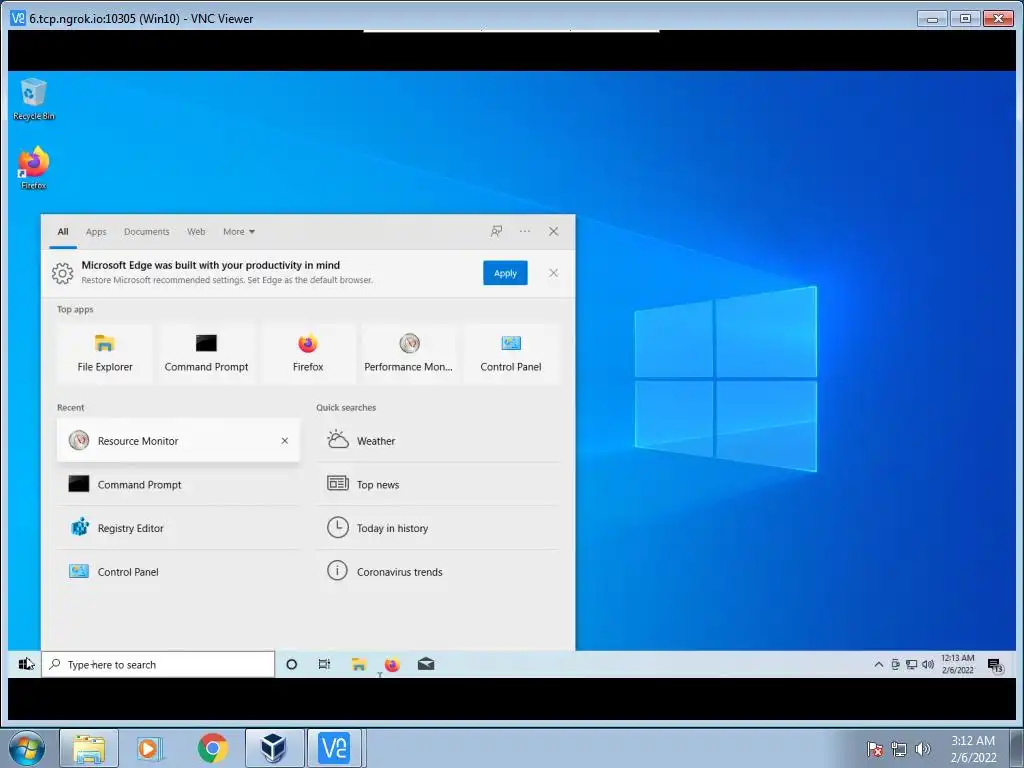Close the Windows search panel
This screenshot has height=768, width=1024.
click(x=553, y=231)
